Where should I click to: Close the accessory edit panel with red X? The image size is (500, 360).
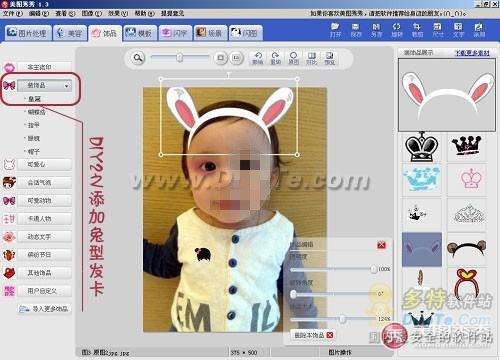tap(381, 246)
